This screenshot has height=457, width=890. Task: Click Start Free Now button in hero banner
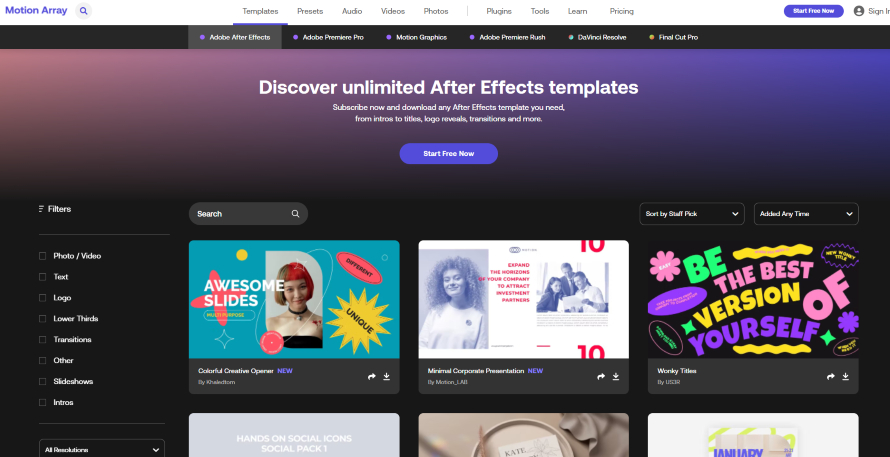click(x=448, y=154)
